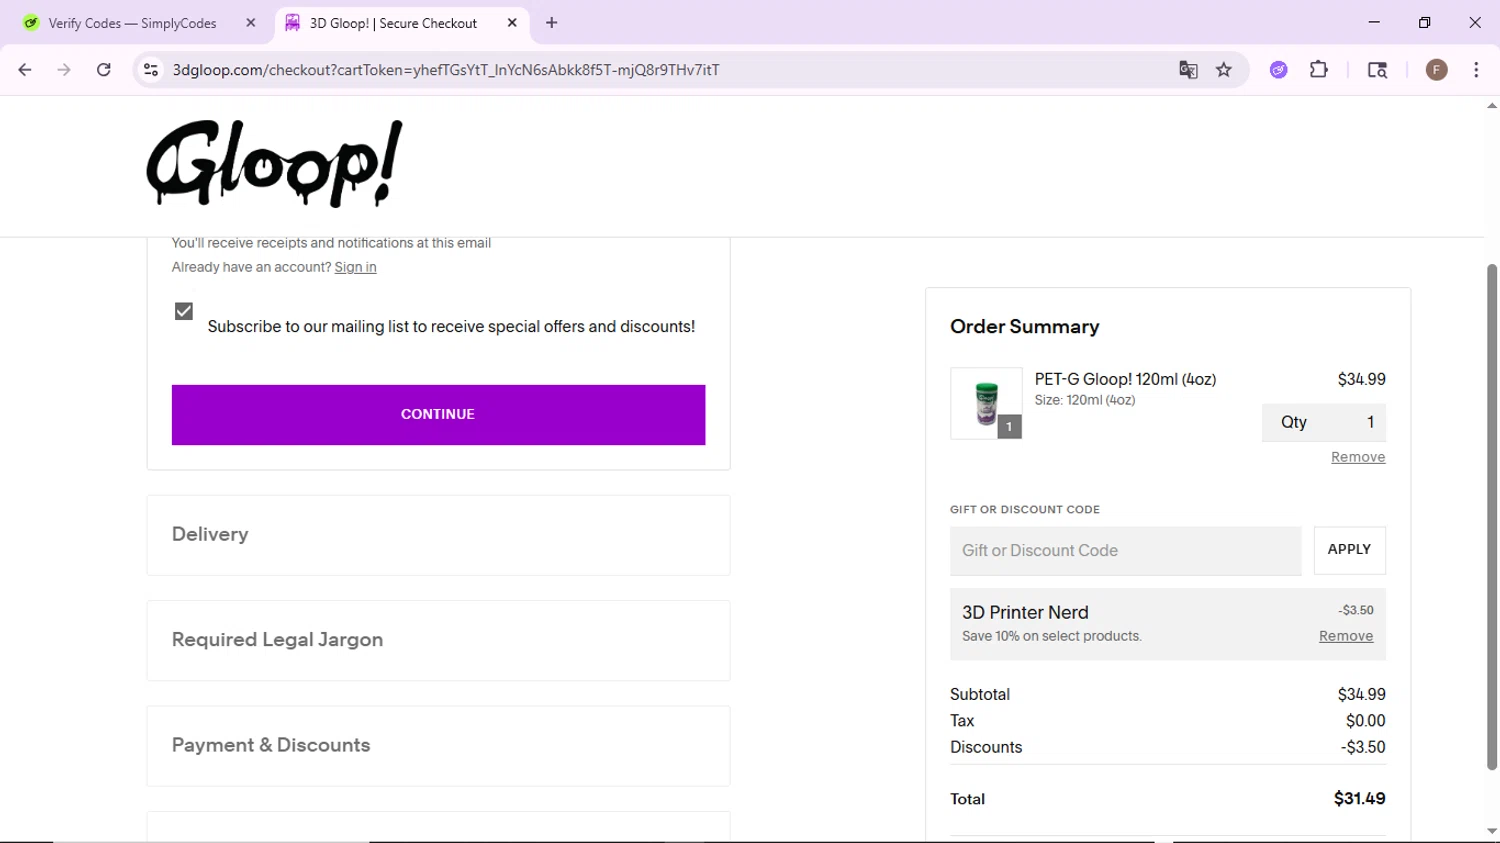Click the Sign in link
1500x843 pixels.
coord(355,267)
